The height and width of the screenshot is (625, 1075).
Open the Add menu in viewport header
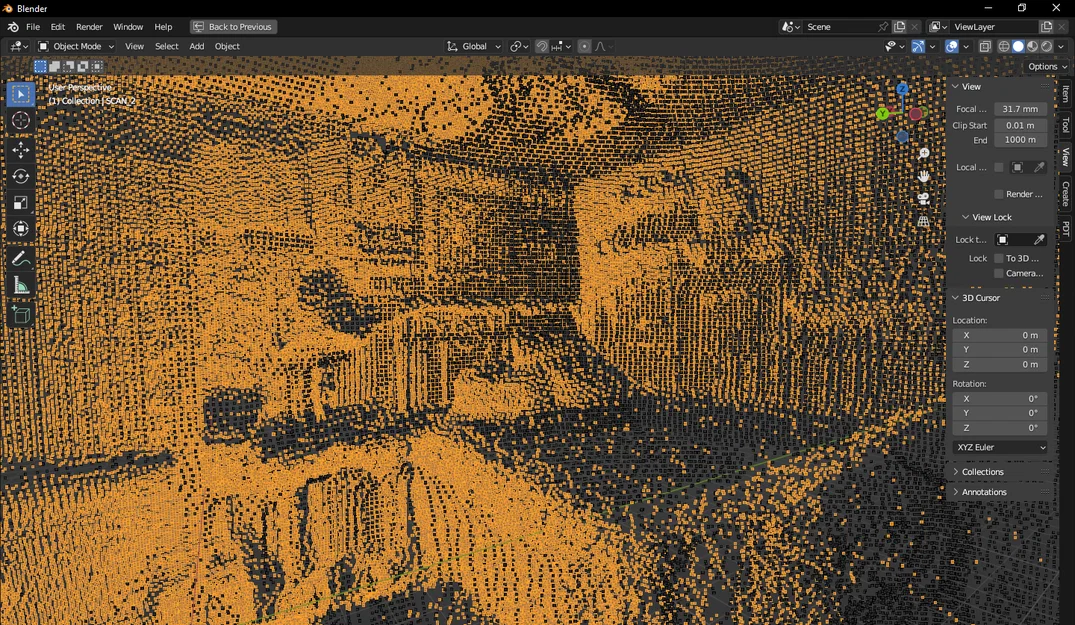pos(197,47)
